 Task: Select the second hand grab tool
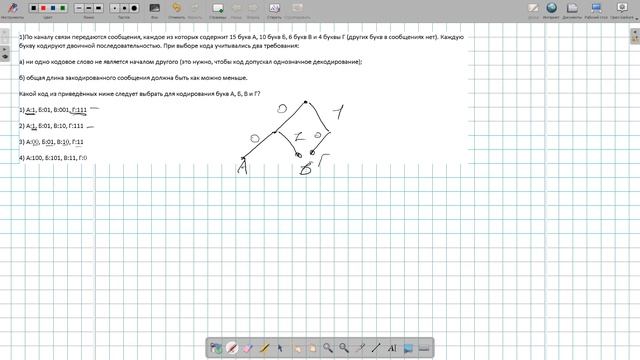313,348
